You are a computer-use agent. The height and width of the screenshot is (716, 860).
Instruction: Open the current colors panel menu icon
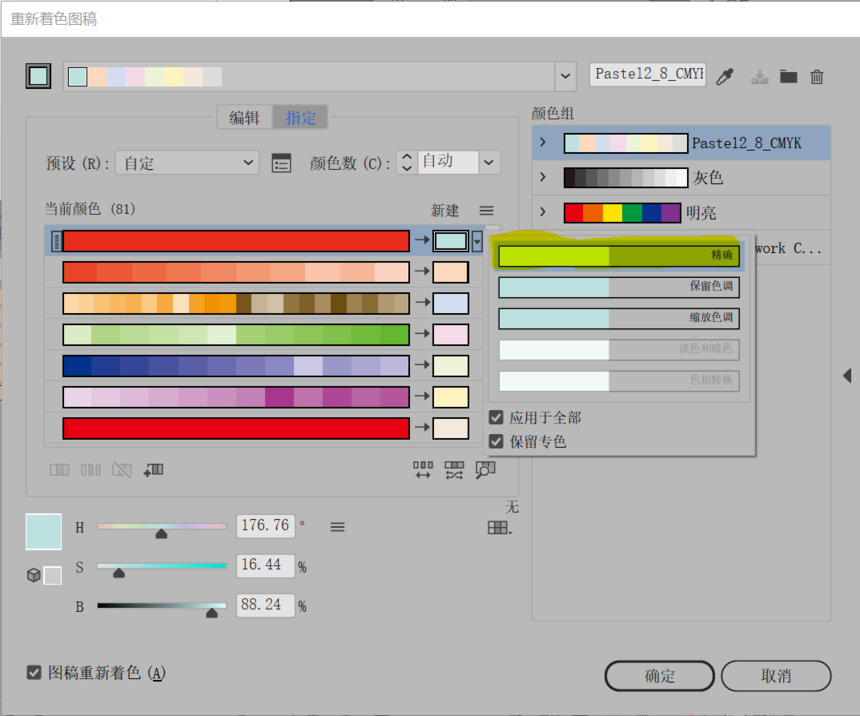tap(486, 210)
